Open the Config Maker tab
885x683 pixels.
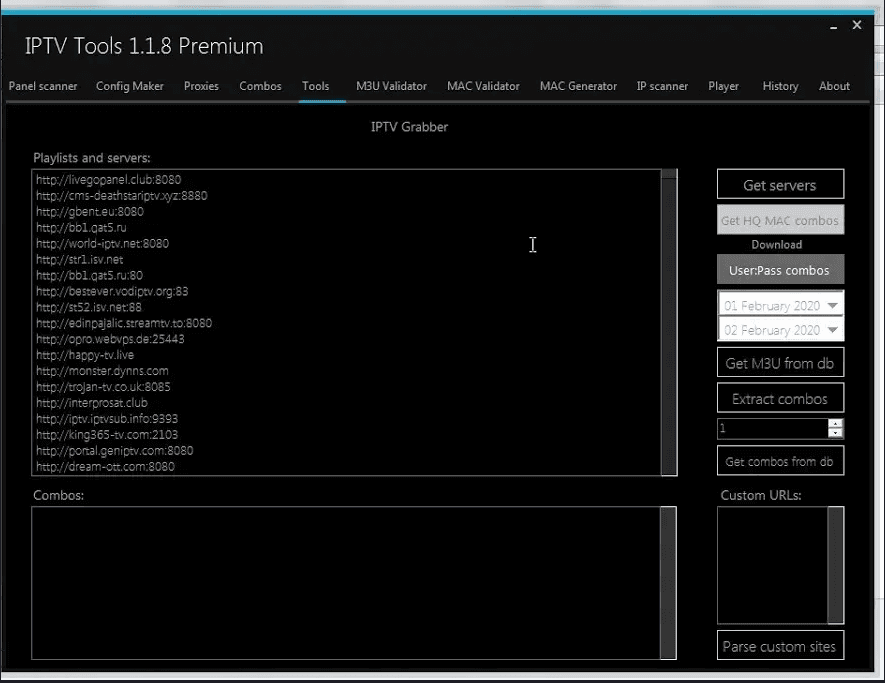[x=130, y=86]
